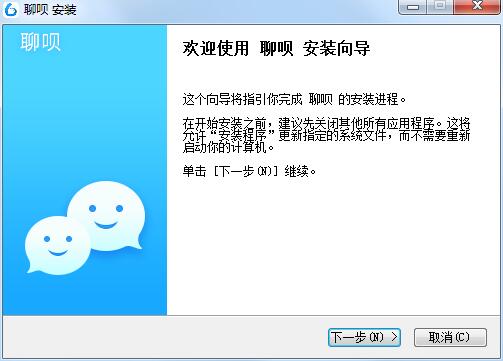
Task: Close the 聊呗 安装 installer window
Action: (x=477, y=7)
